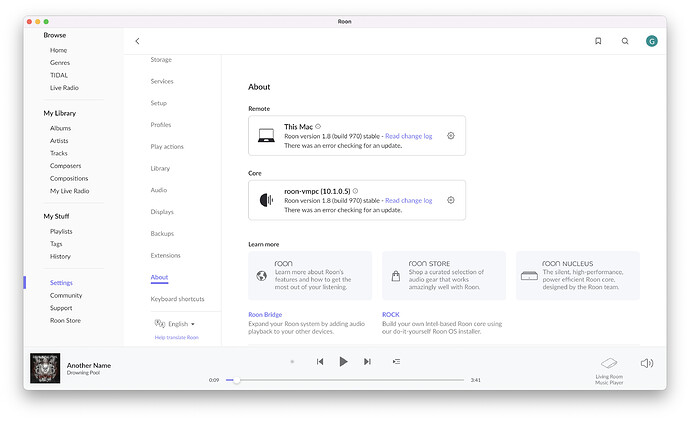Open Playlists in My Stuff
The height and width of the screenshot is (421, 690).
tap(61, 231)
